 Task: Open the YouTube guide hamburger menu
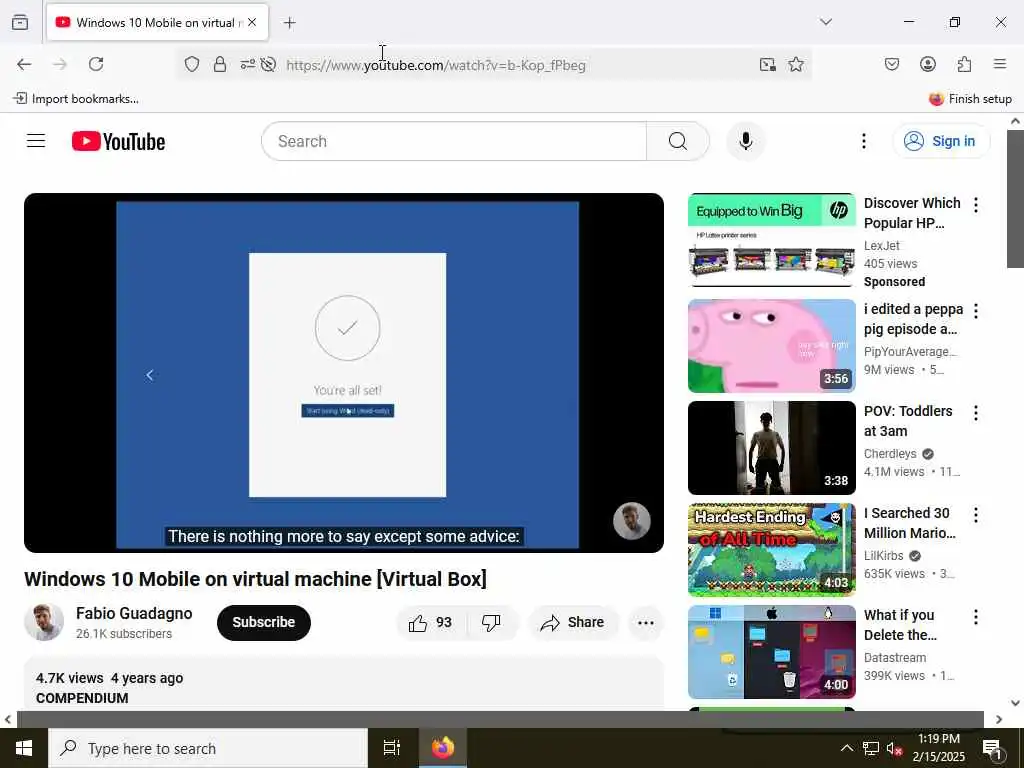[36, 141]
